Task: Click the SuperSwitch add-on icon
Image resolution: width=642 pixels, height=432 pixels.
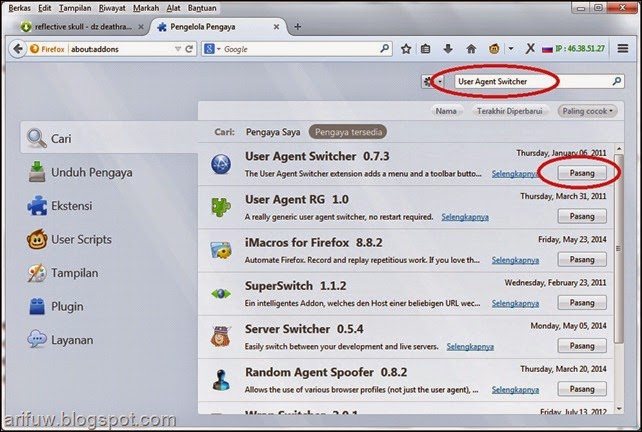Action: point(221,294)
